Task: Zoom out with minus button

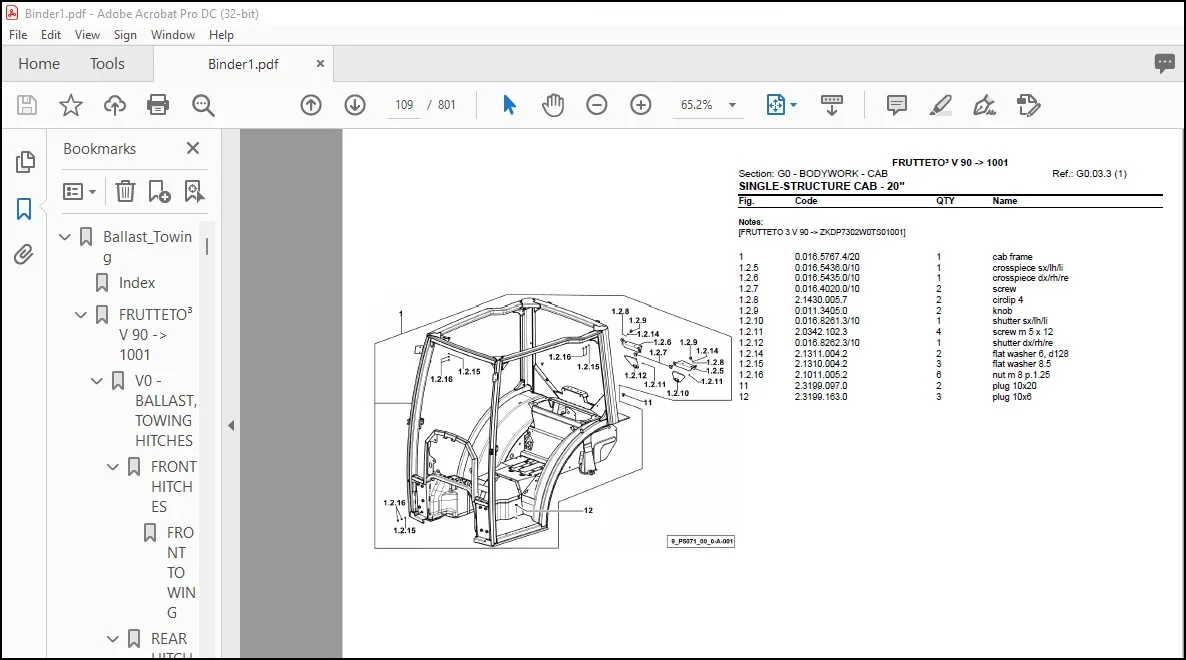Action: [x=597, y=105]
